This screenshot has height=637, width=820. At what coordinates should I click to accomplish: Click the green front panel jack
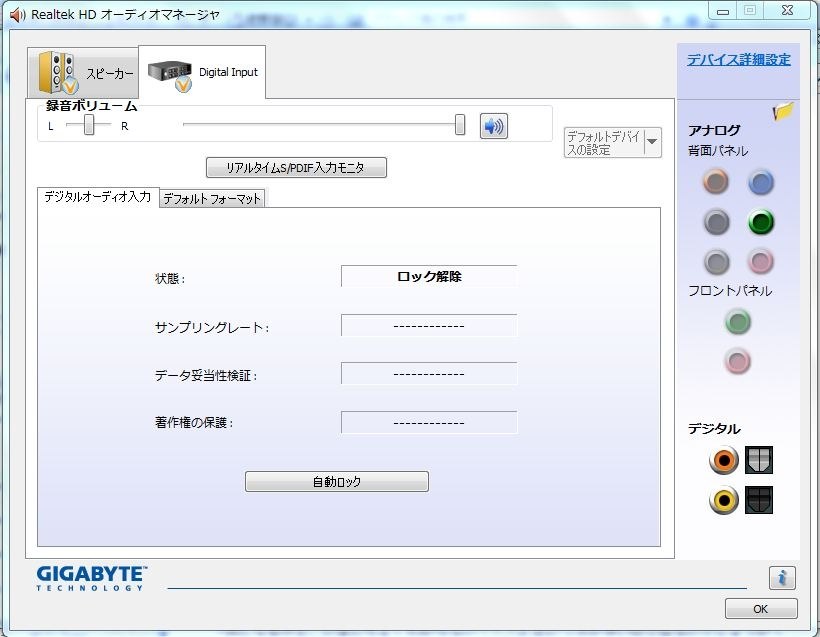click(x=738, y=322)
